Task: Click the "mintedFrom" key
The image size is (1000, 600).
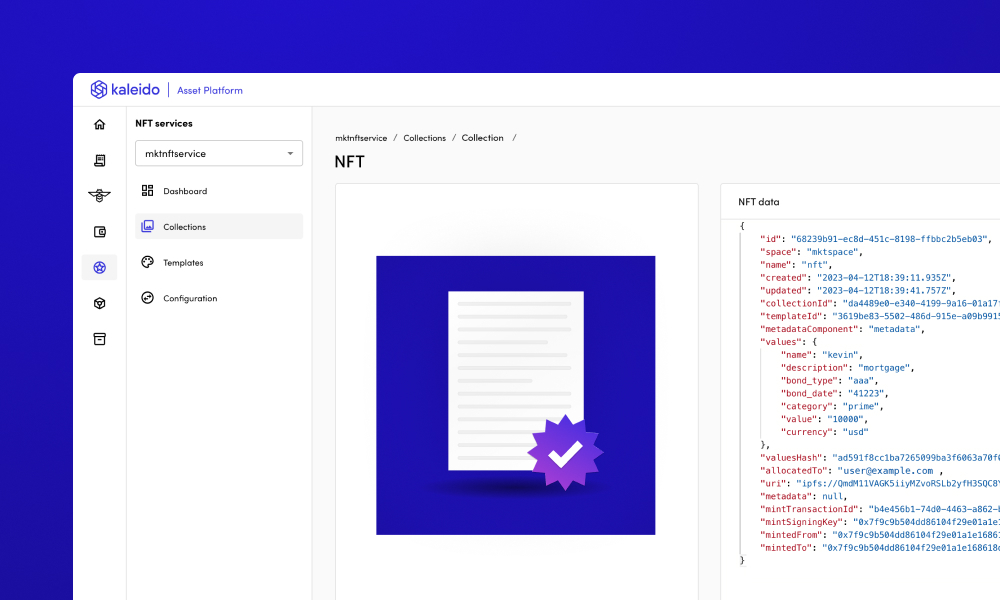Action: (791, 535)
